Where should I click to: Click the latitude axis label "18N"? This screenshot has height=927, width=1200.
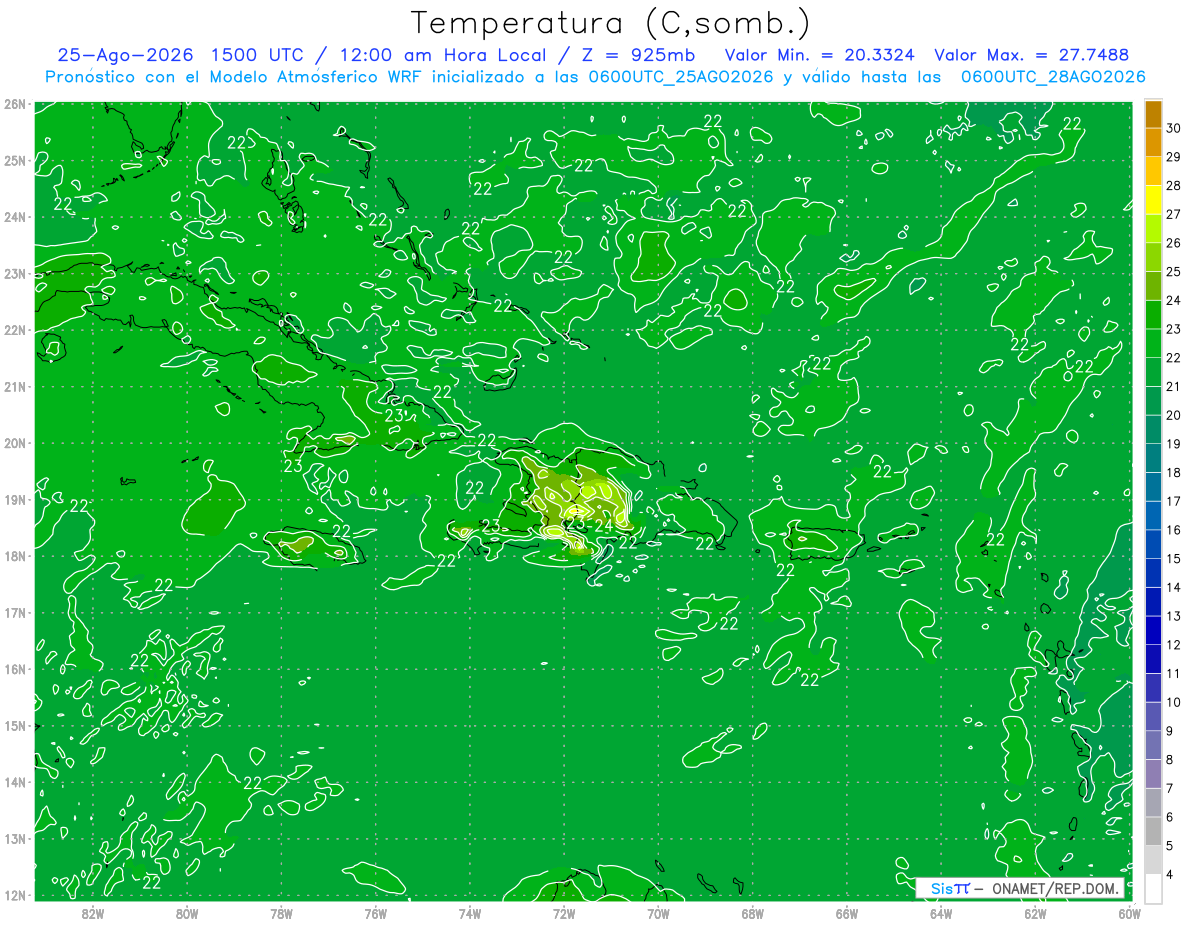(15, 556)
